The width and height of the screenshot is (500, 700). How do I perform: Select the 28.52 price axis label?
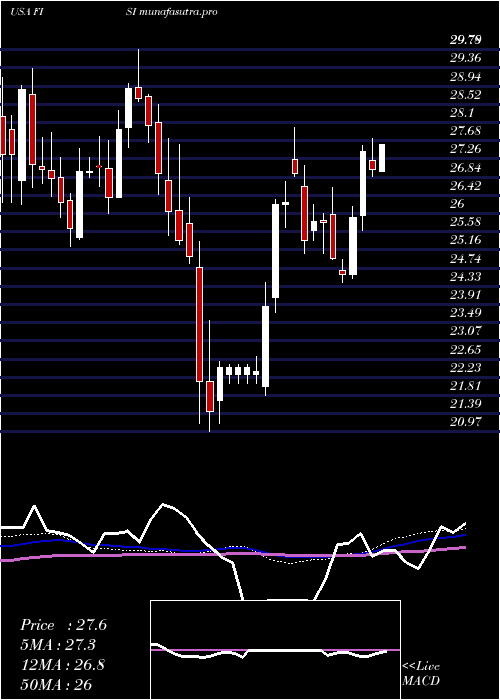(x=466, y=95)
